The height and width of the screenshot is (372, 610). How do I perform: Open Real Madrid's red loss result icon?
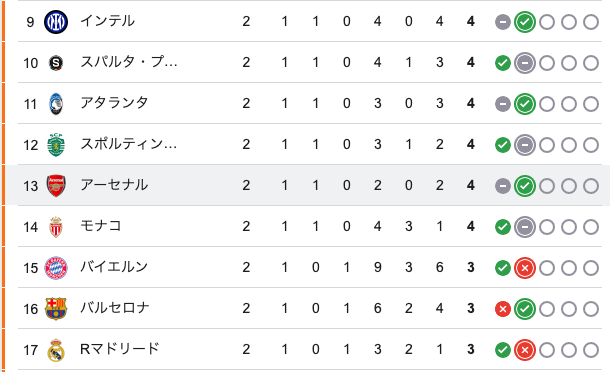525,350
